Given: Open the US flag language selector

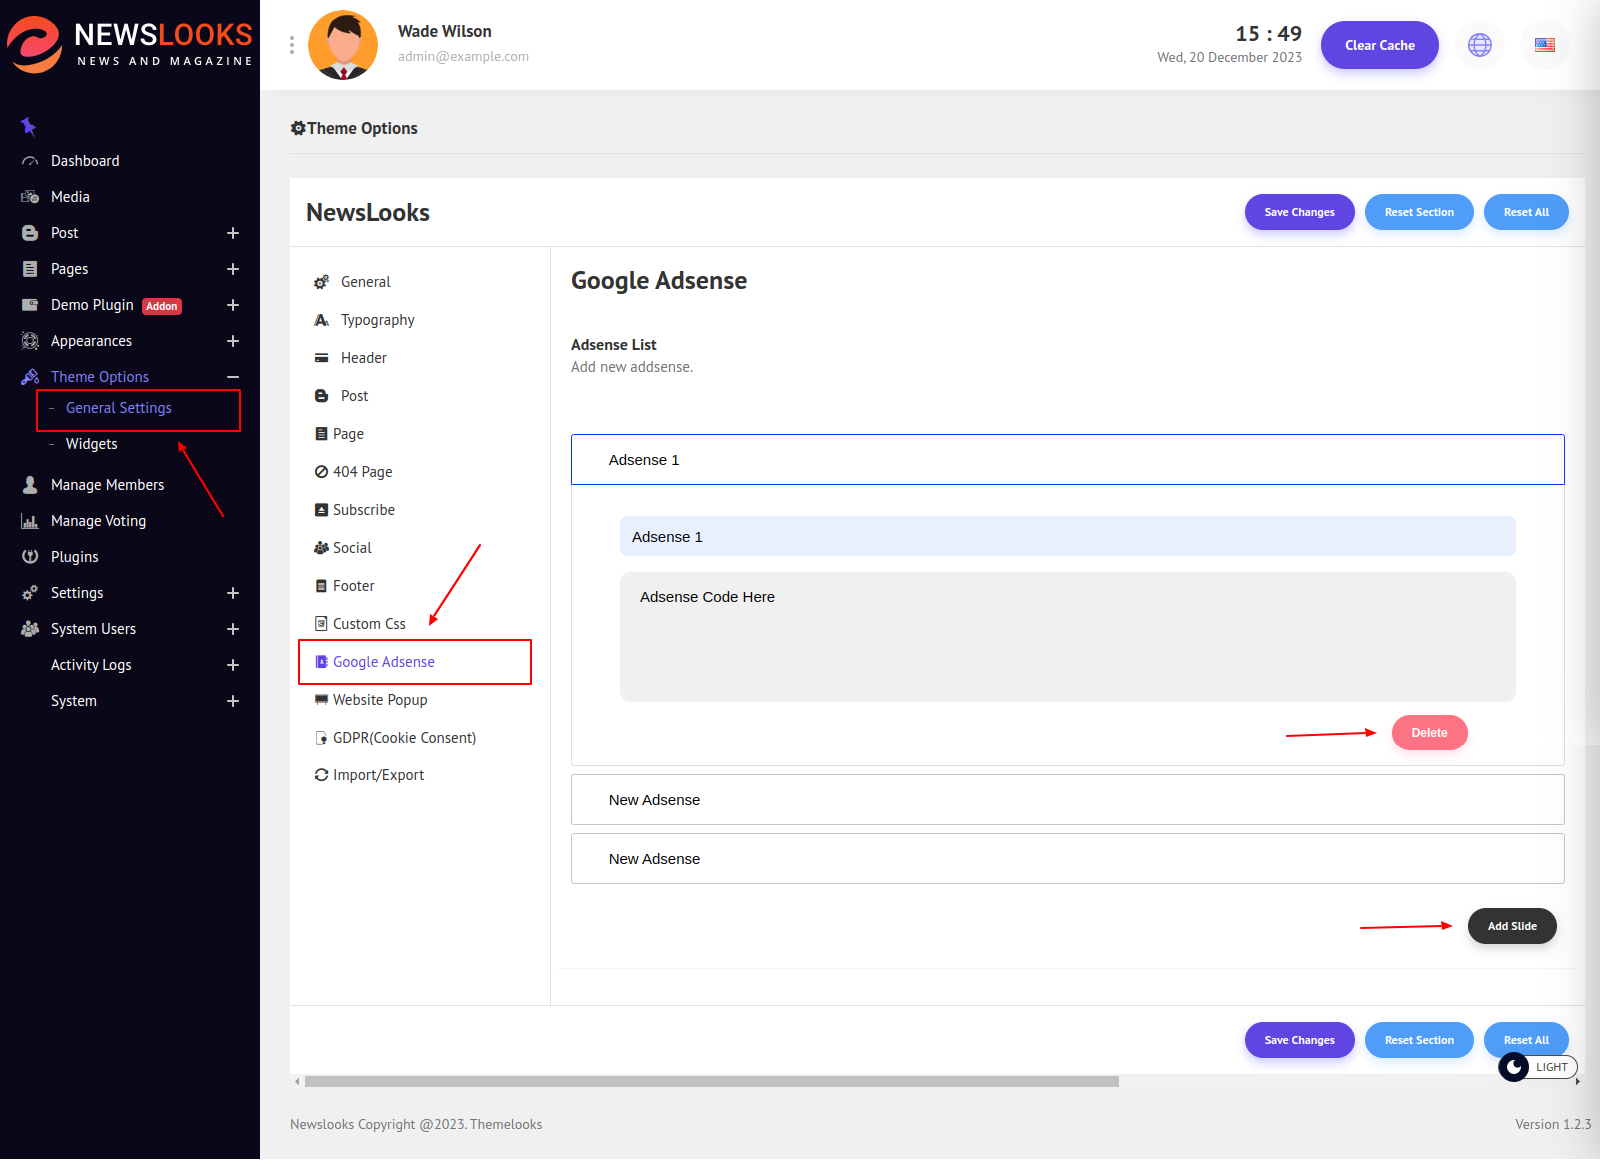Looking at the screenshot, I should pyautogui.click(x=1544, y=45).
